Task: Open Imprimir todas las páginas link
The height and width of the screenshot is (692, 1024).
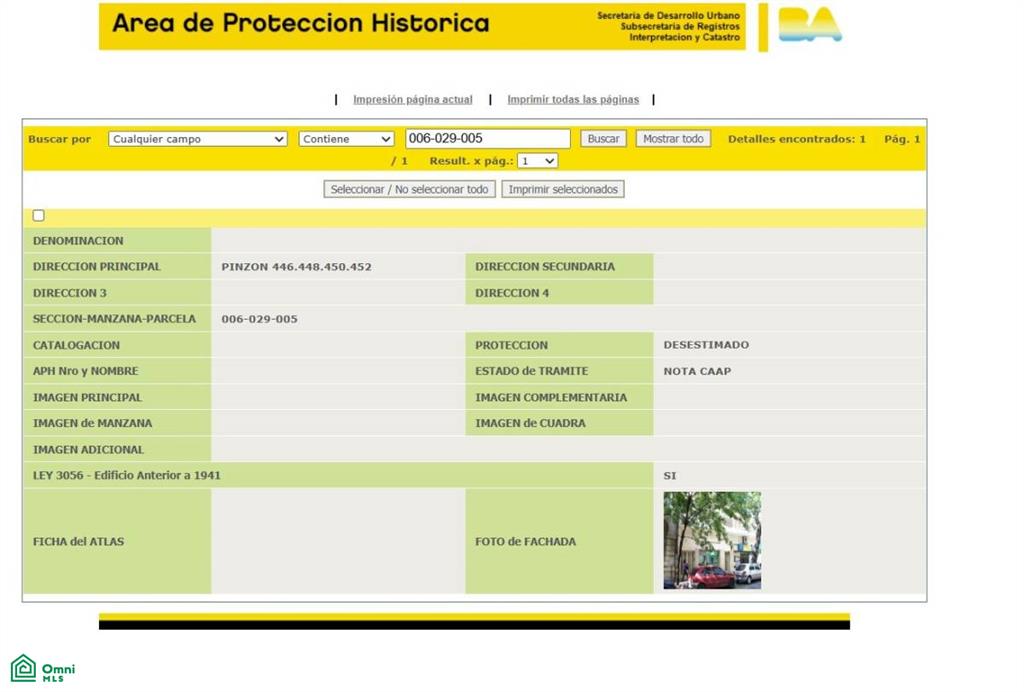Action: tap(573, 99)
